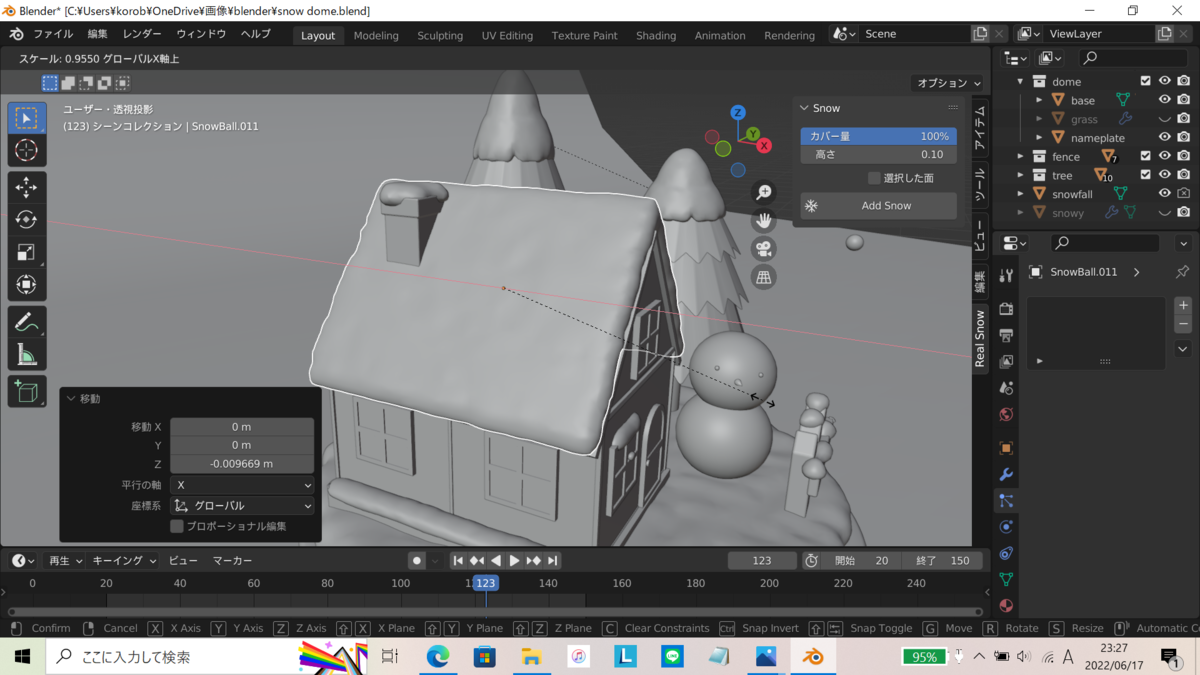Collapse the 移動 operator panel
1200x675 pixels.
[71, 398]
